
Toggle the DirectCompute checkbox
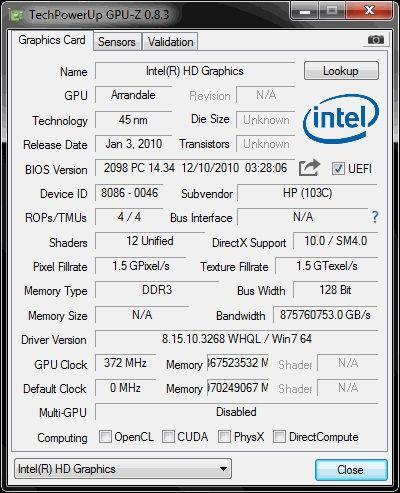click(279, 436)
